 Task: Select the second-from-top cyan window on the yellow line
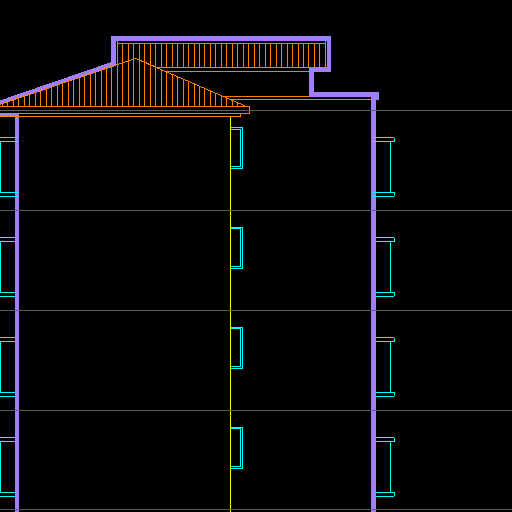[237, 248]
